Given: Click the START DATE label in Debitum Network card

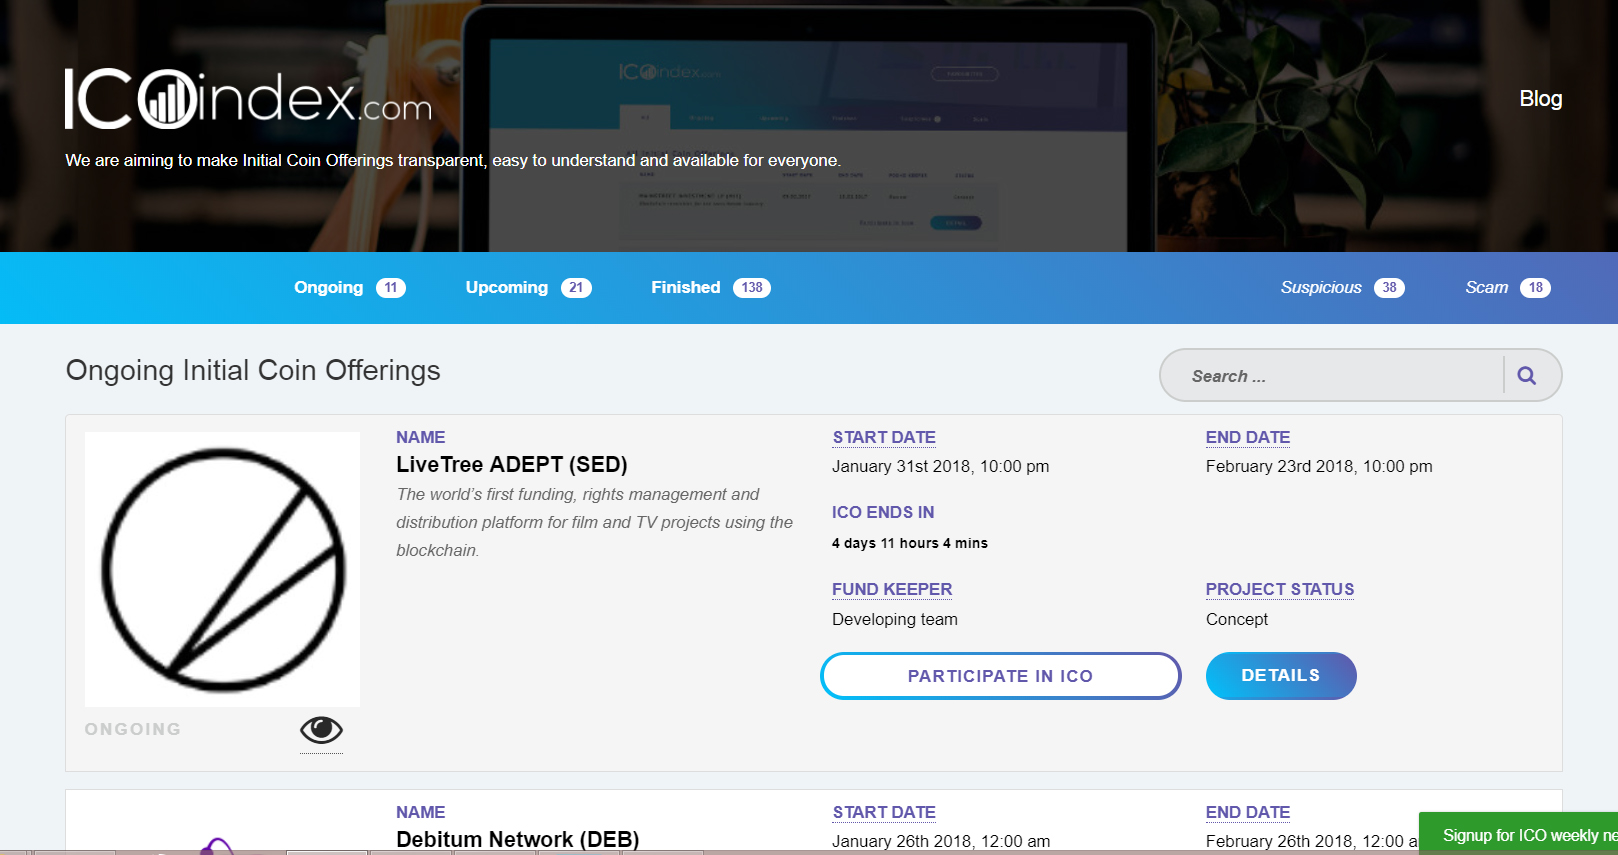Looking at the screenshot, I should (884, 813).
